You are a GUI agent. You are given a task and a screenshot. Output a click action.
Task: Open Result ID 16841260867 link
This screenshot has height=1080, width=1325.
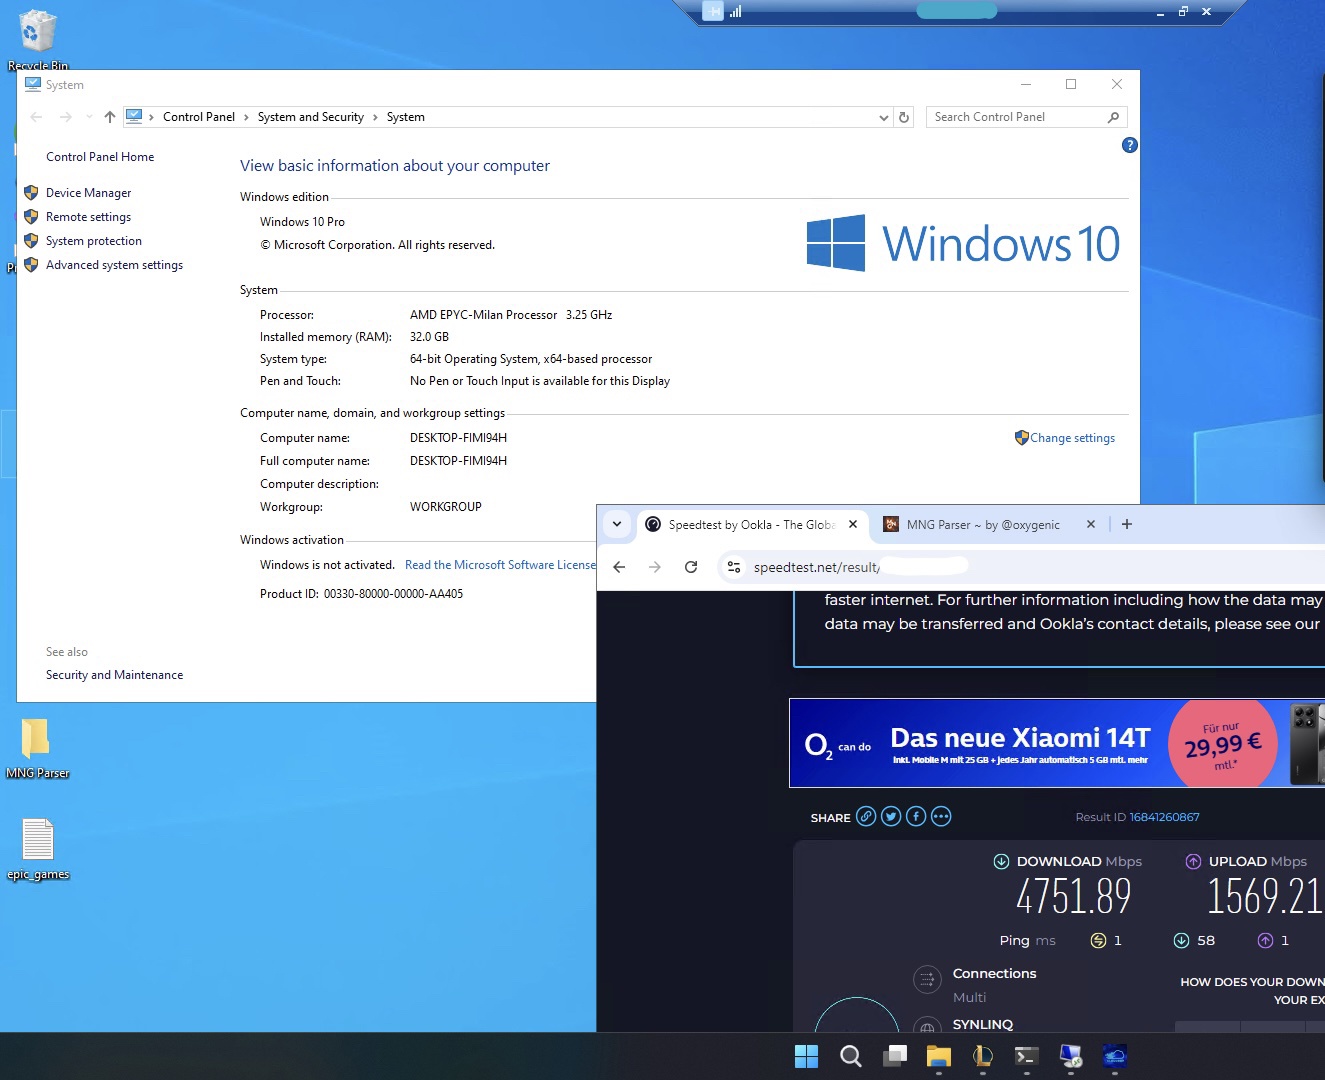(x=1164, y=817)
